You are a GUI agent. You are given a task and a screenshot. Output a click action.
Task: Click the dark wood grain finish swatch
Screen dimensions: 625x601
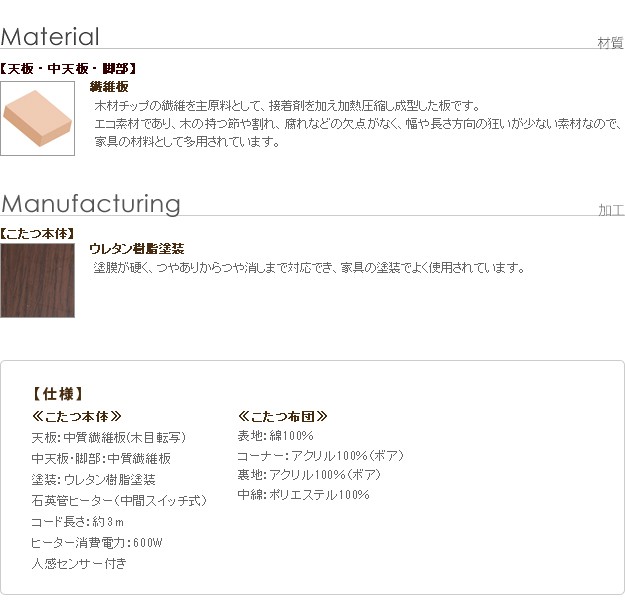pyautogui.click(x=38, y=280)
